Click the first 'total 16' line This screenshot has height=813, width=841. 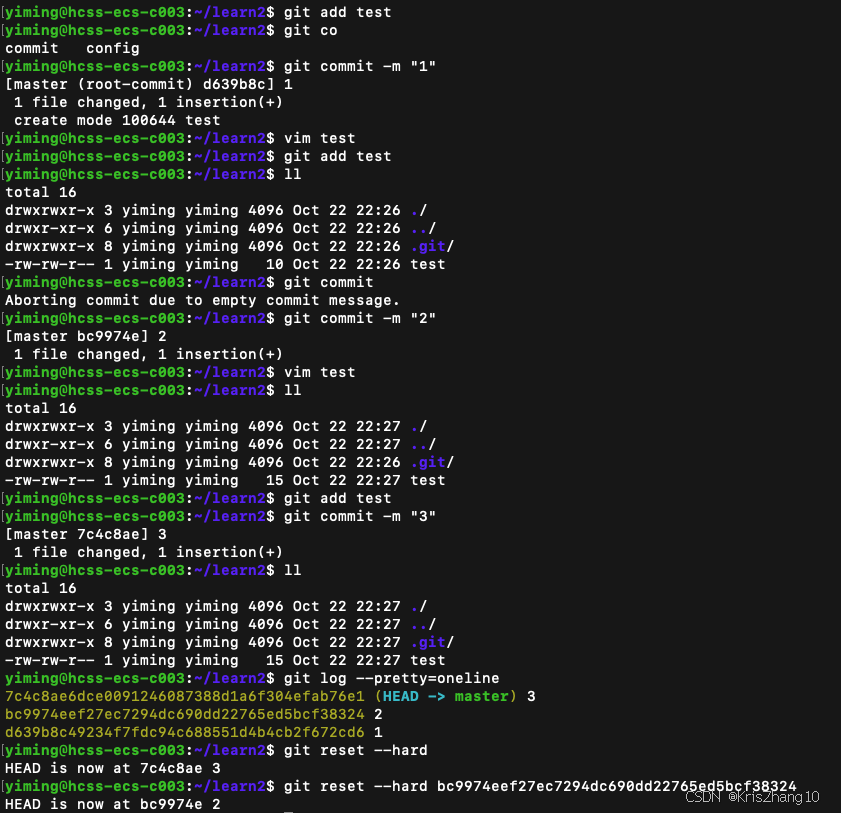click(x=41, y=193)
